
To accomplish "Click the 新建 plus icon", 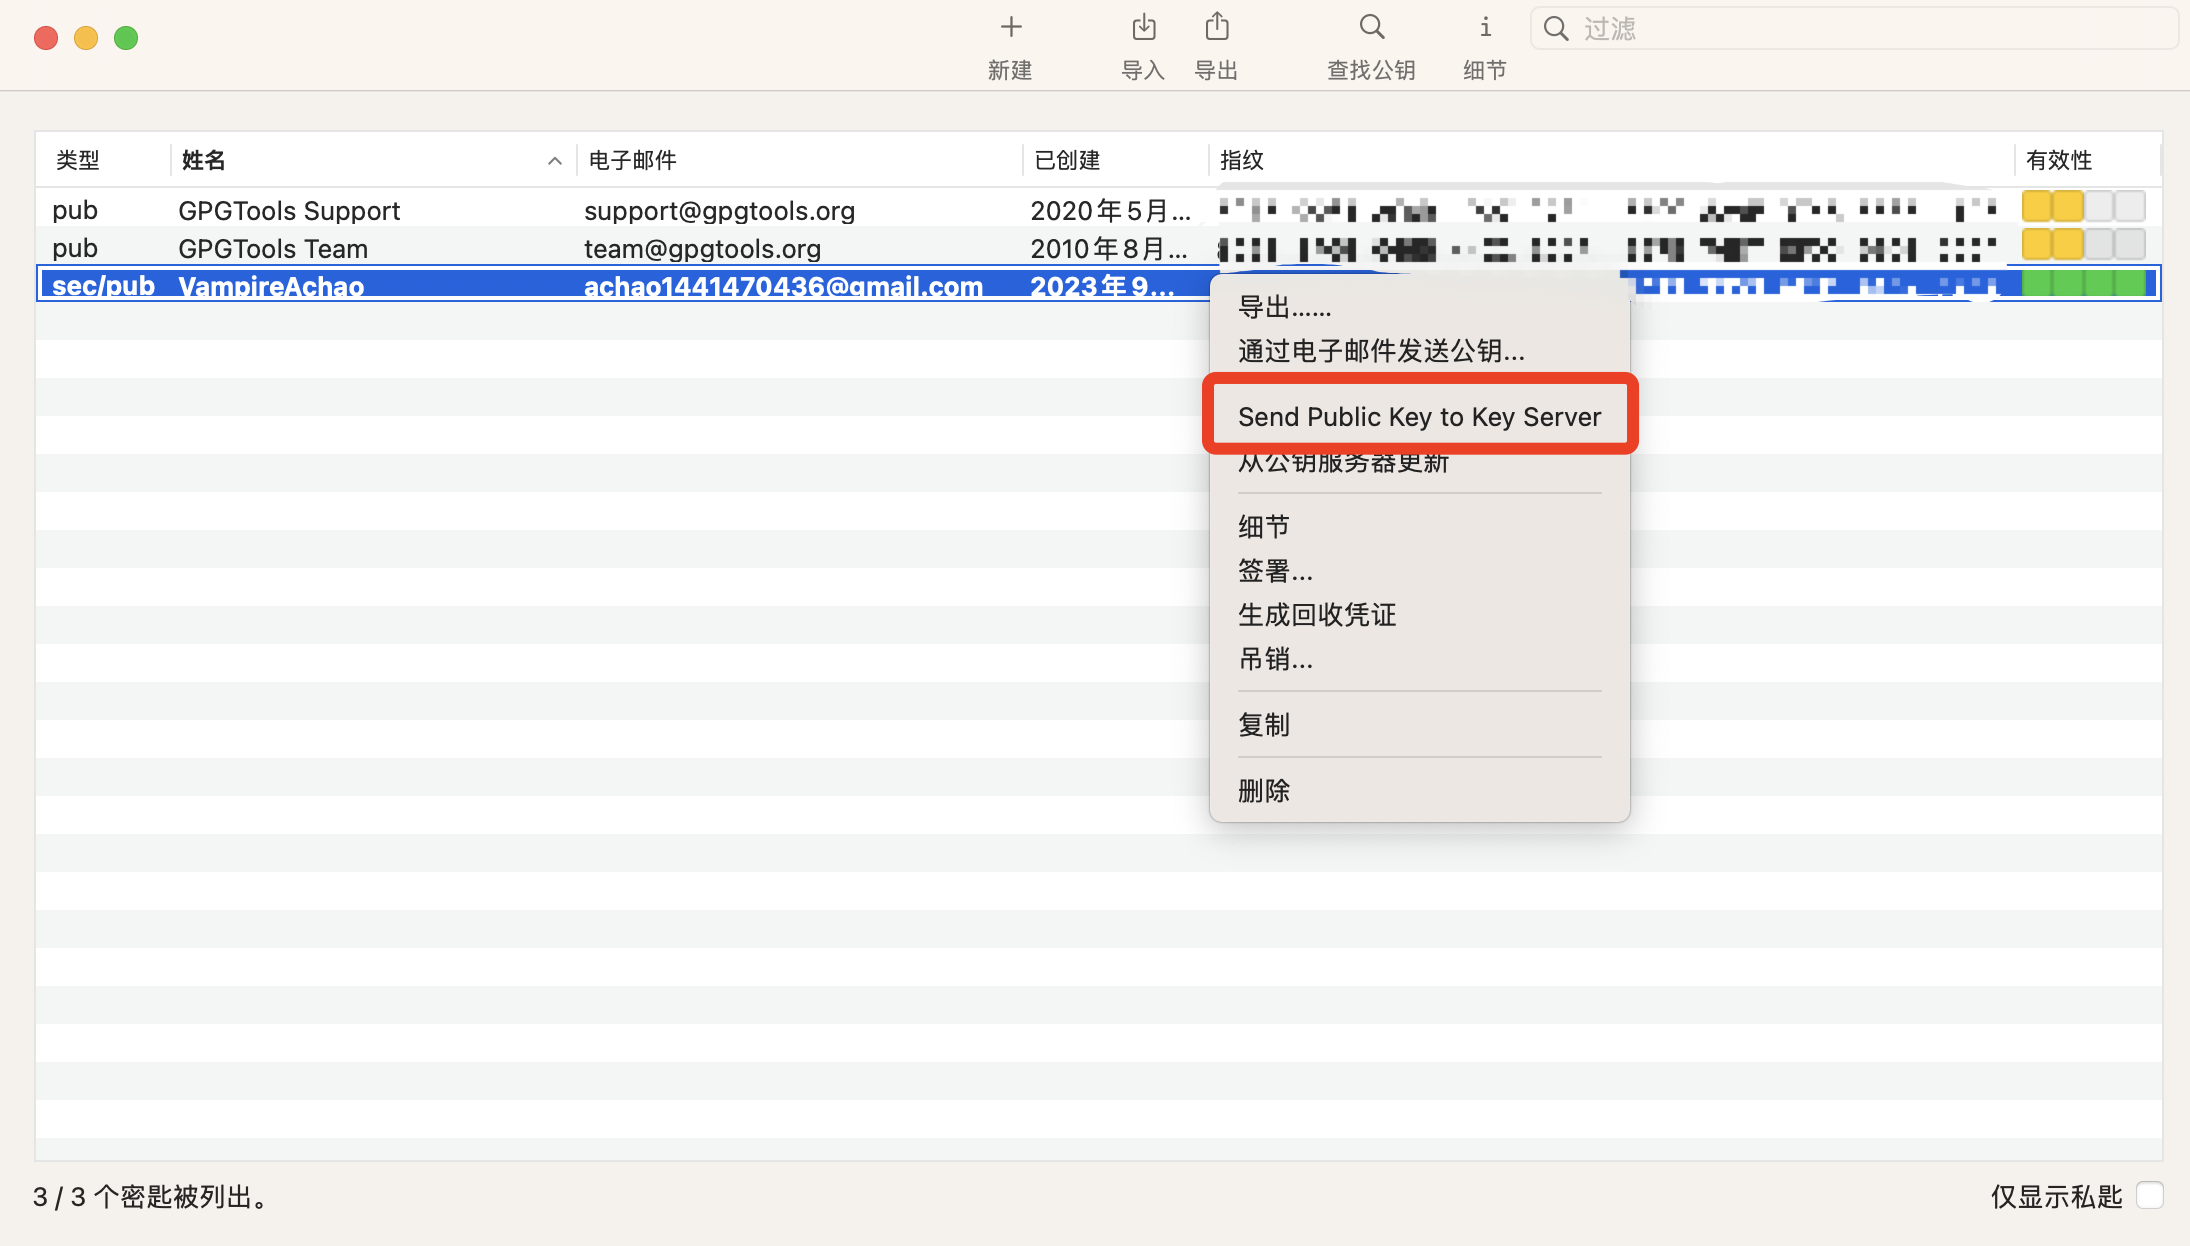I will click(x=1010, y=28).
